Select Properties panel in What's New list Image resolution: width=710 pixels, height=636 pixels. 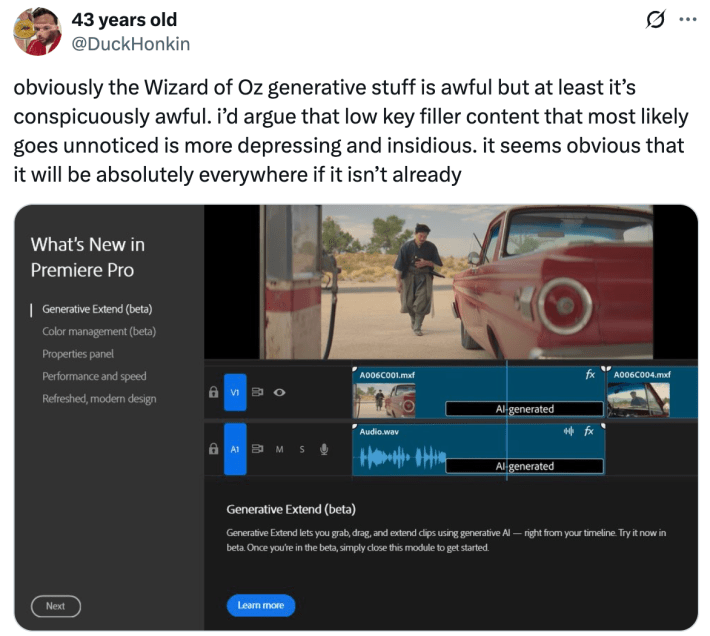(78, 354)
